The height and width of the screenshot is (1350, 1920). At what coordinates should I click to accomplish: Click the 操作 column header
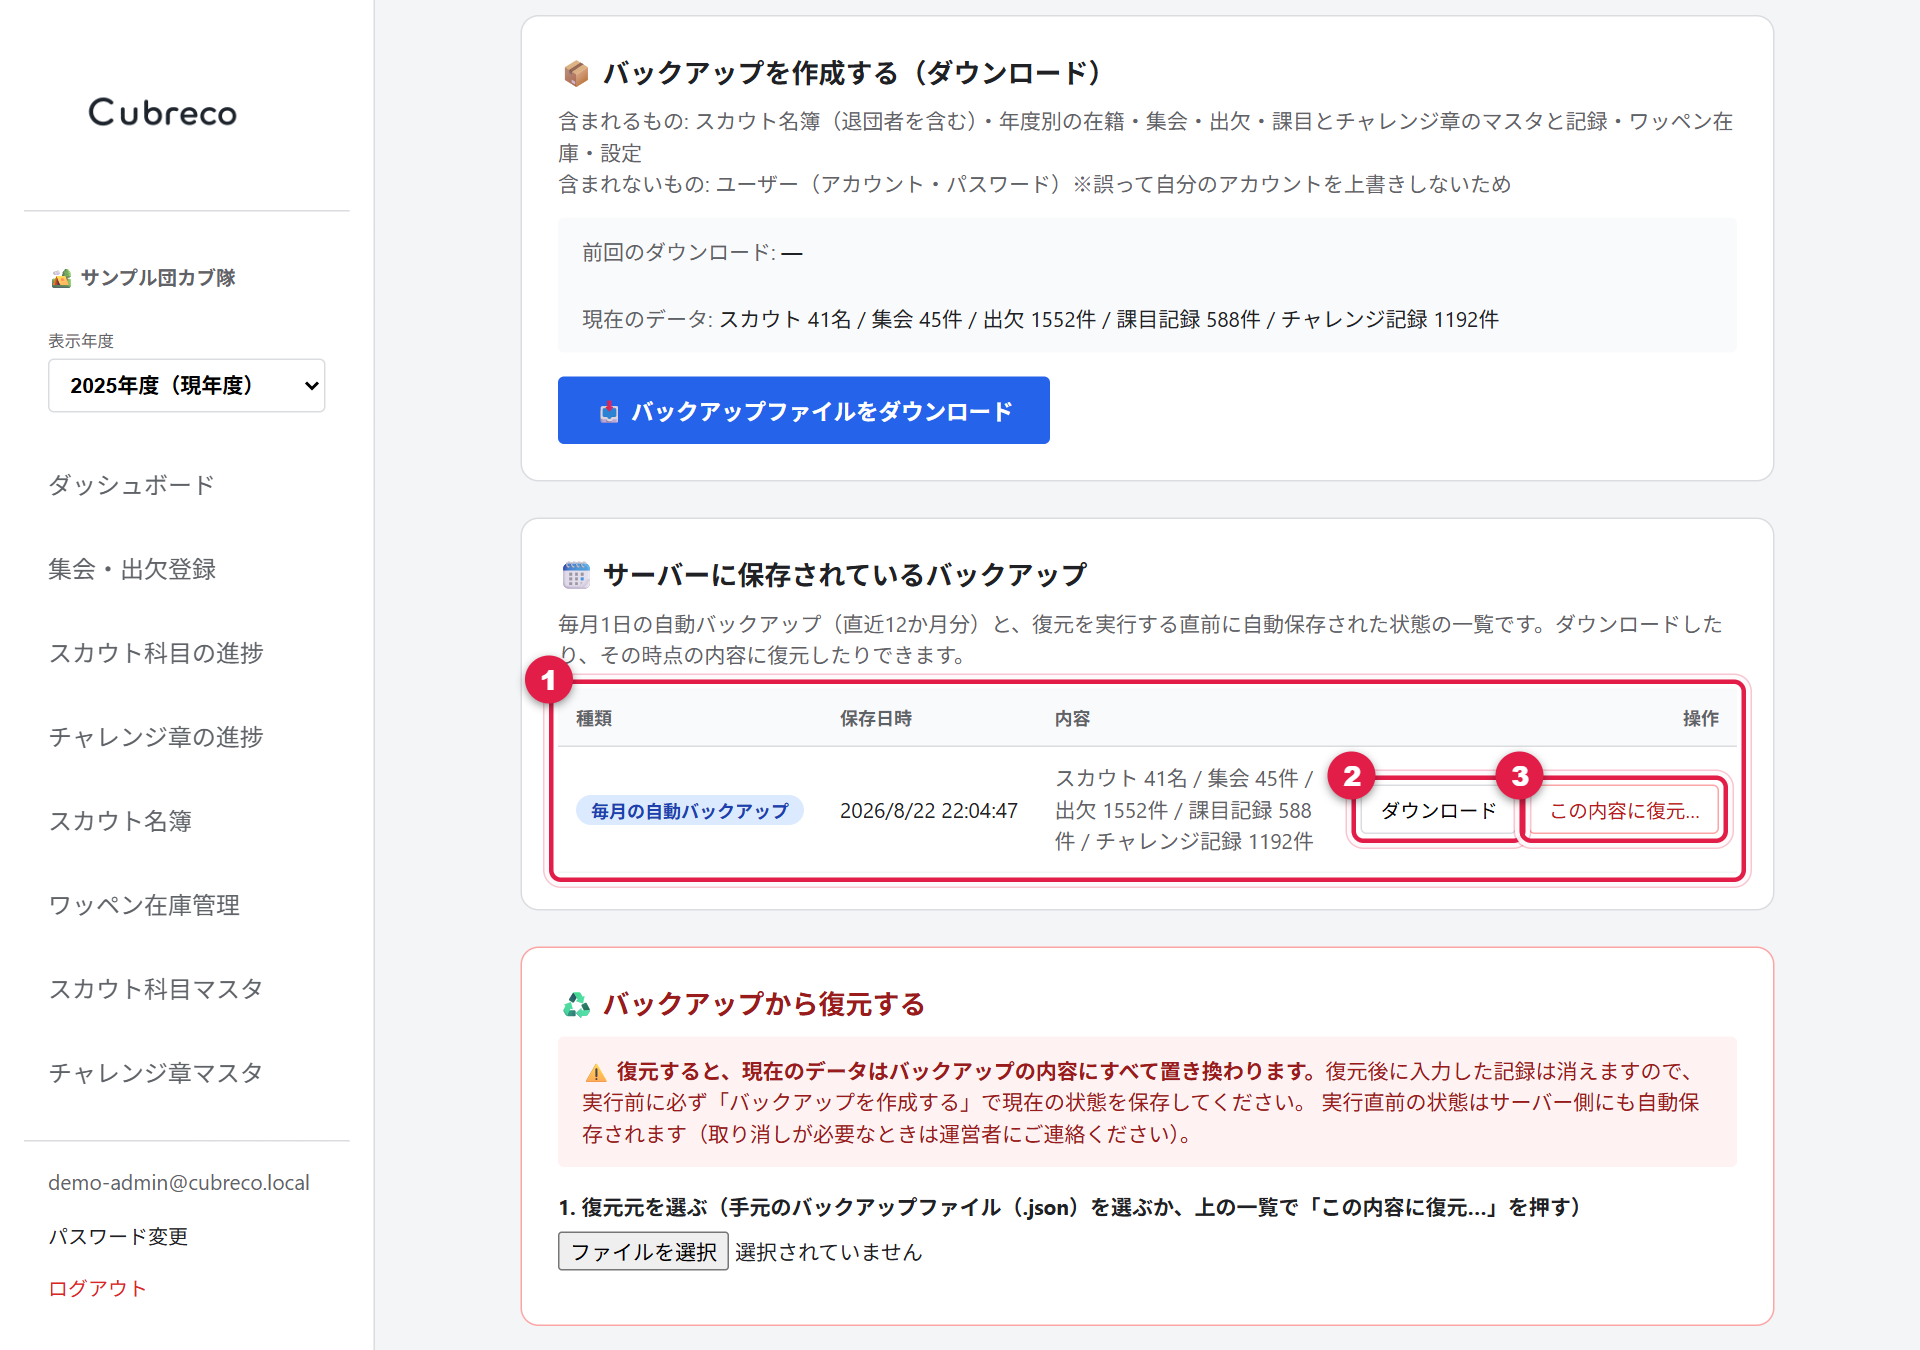[x=1700, y=718]
